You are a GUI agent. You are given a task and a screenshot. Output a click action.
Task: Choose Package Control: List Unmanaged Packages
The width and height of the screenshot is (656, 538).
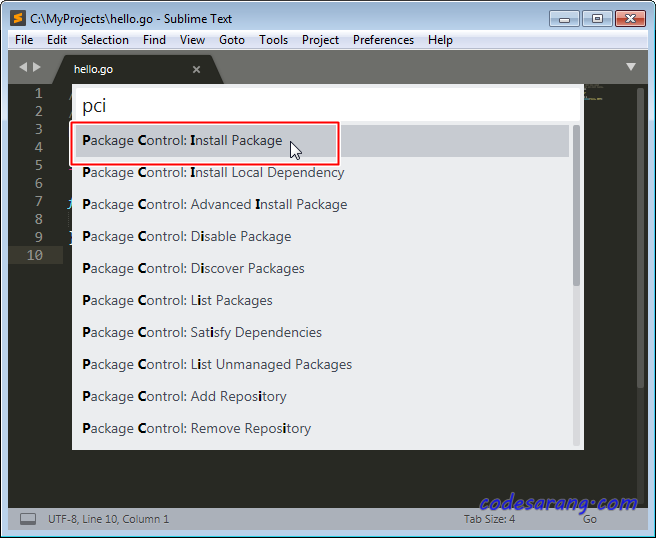(x=322, y=364)
